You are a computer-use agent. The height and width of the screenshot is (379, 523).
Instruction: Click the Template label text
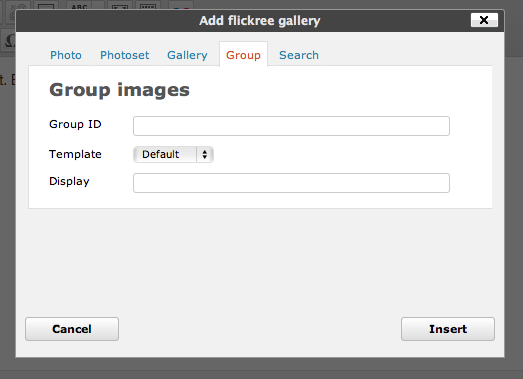(x=75, y=154)
